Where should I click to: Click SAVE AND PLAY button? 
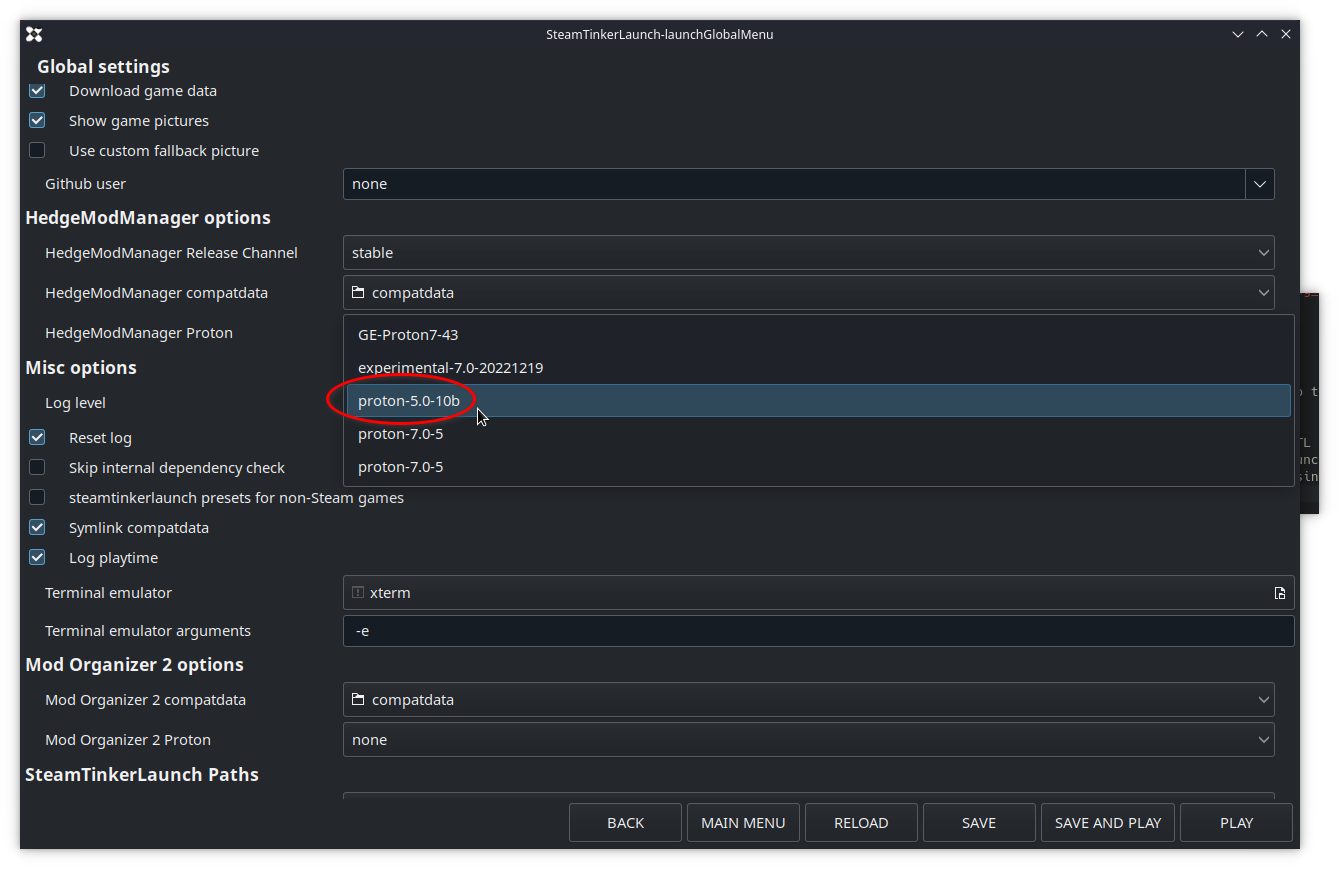point(1108,823)
